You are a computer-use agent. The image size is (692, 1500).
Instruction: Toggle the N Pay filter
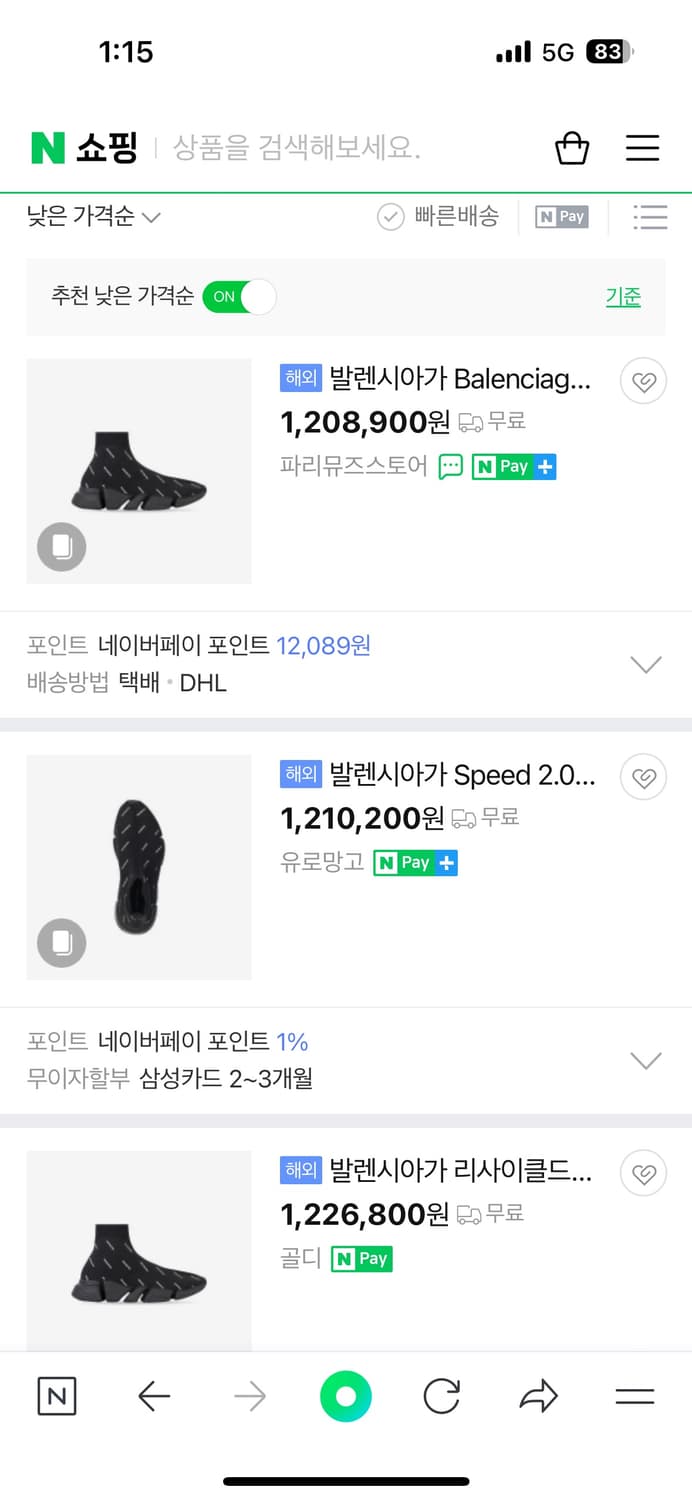click(x=561, y=216)
